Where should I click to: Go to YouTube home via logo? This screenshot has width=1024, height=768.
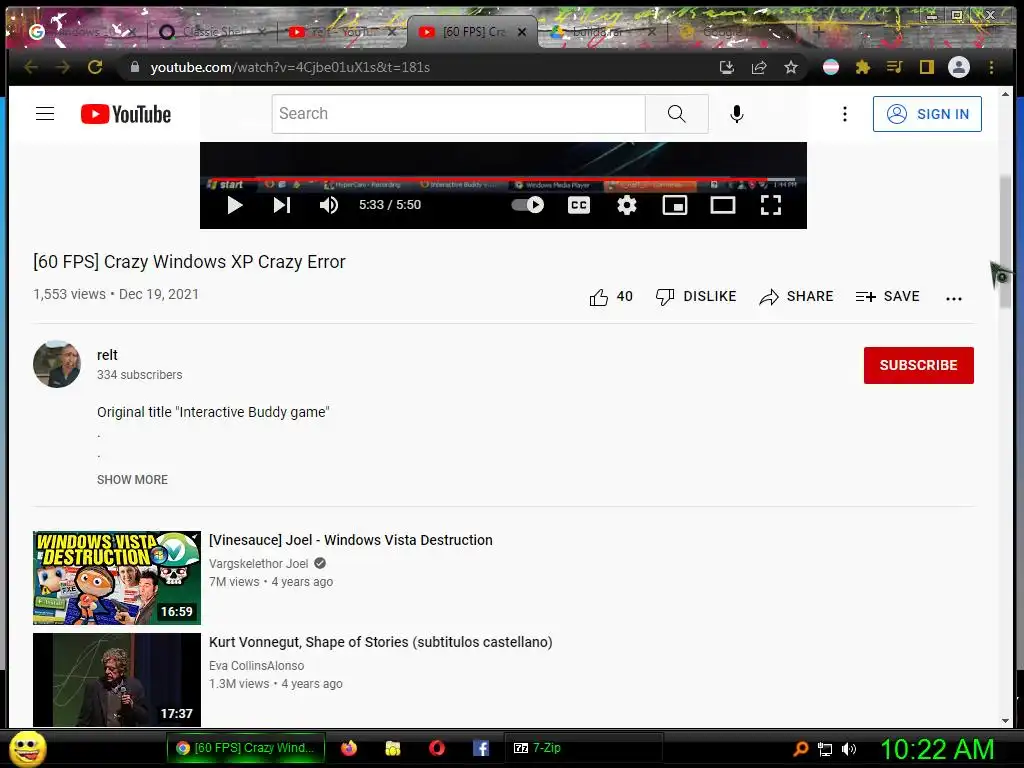[x=126, y=114]
